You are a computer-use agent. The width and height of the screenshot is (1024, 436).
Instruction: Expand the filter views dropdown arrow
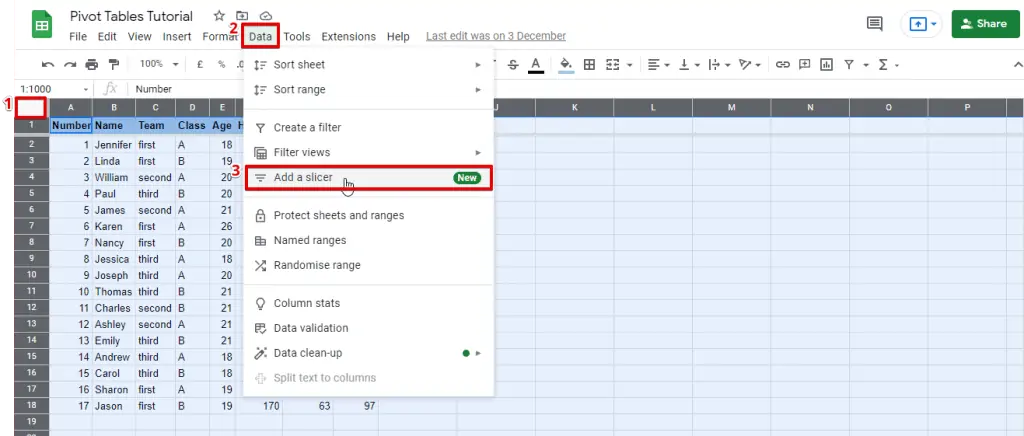coord(866,65)
